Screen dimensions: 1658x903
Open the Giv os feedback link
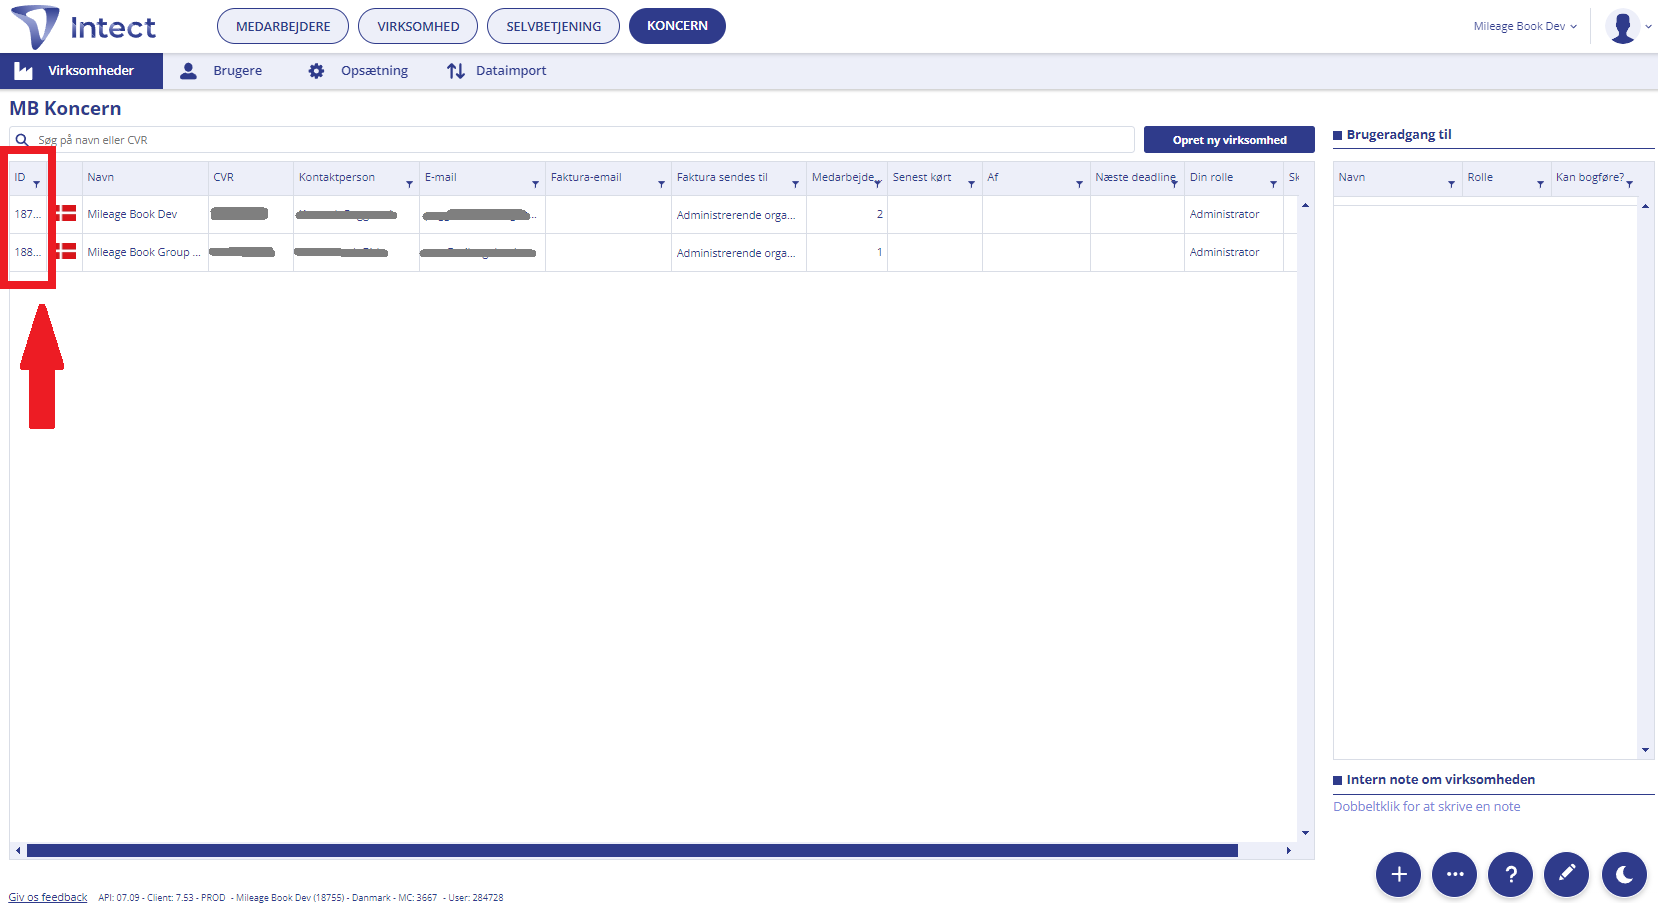click(x=48, y=897)
